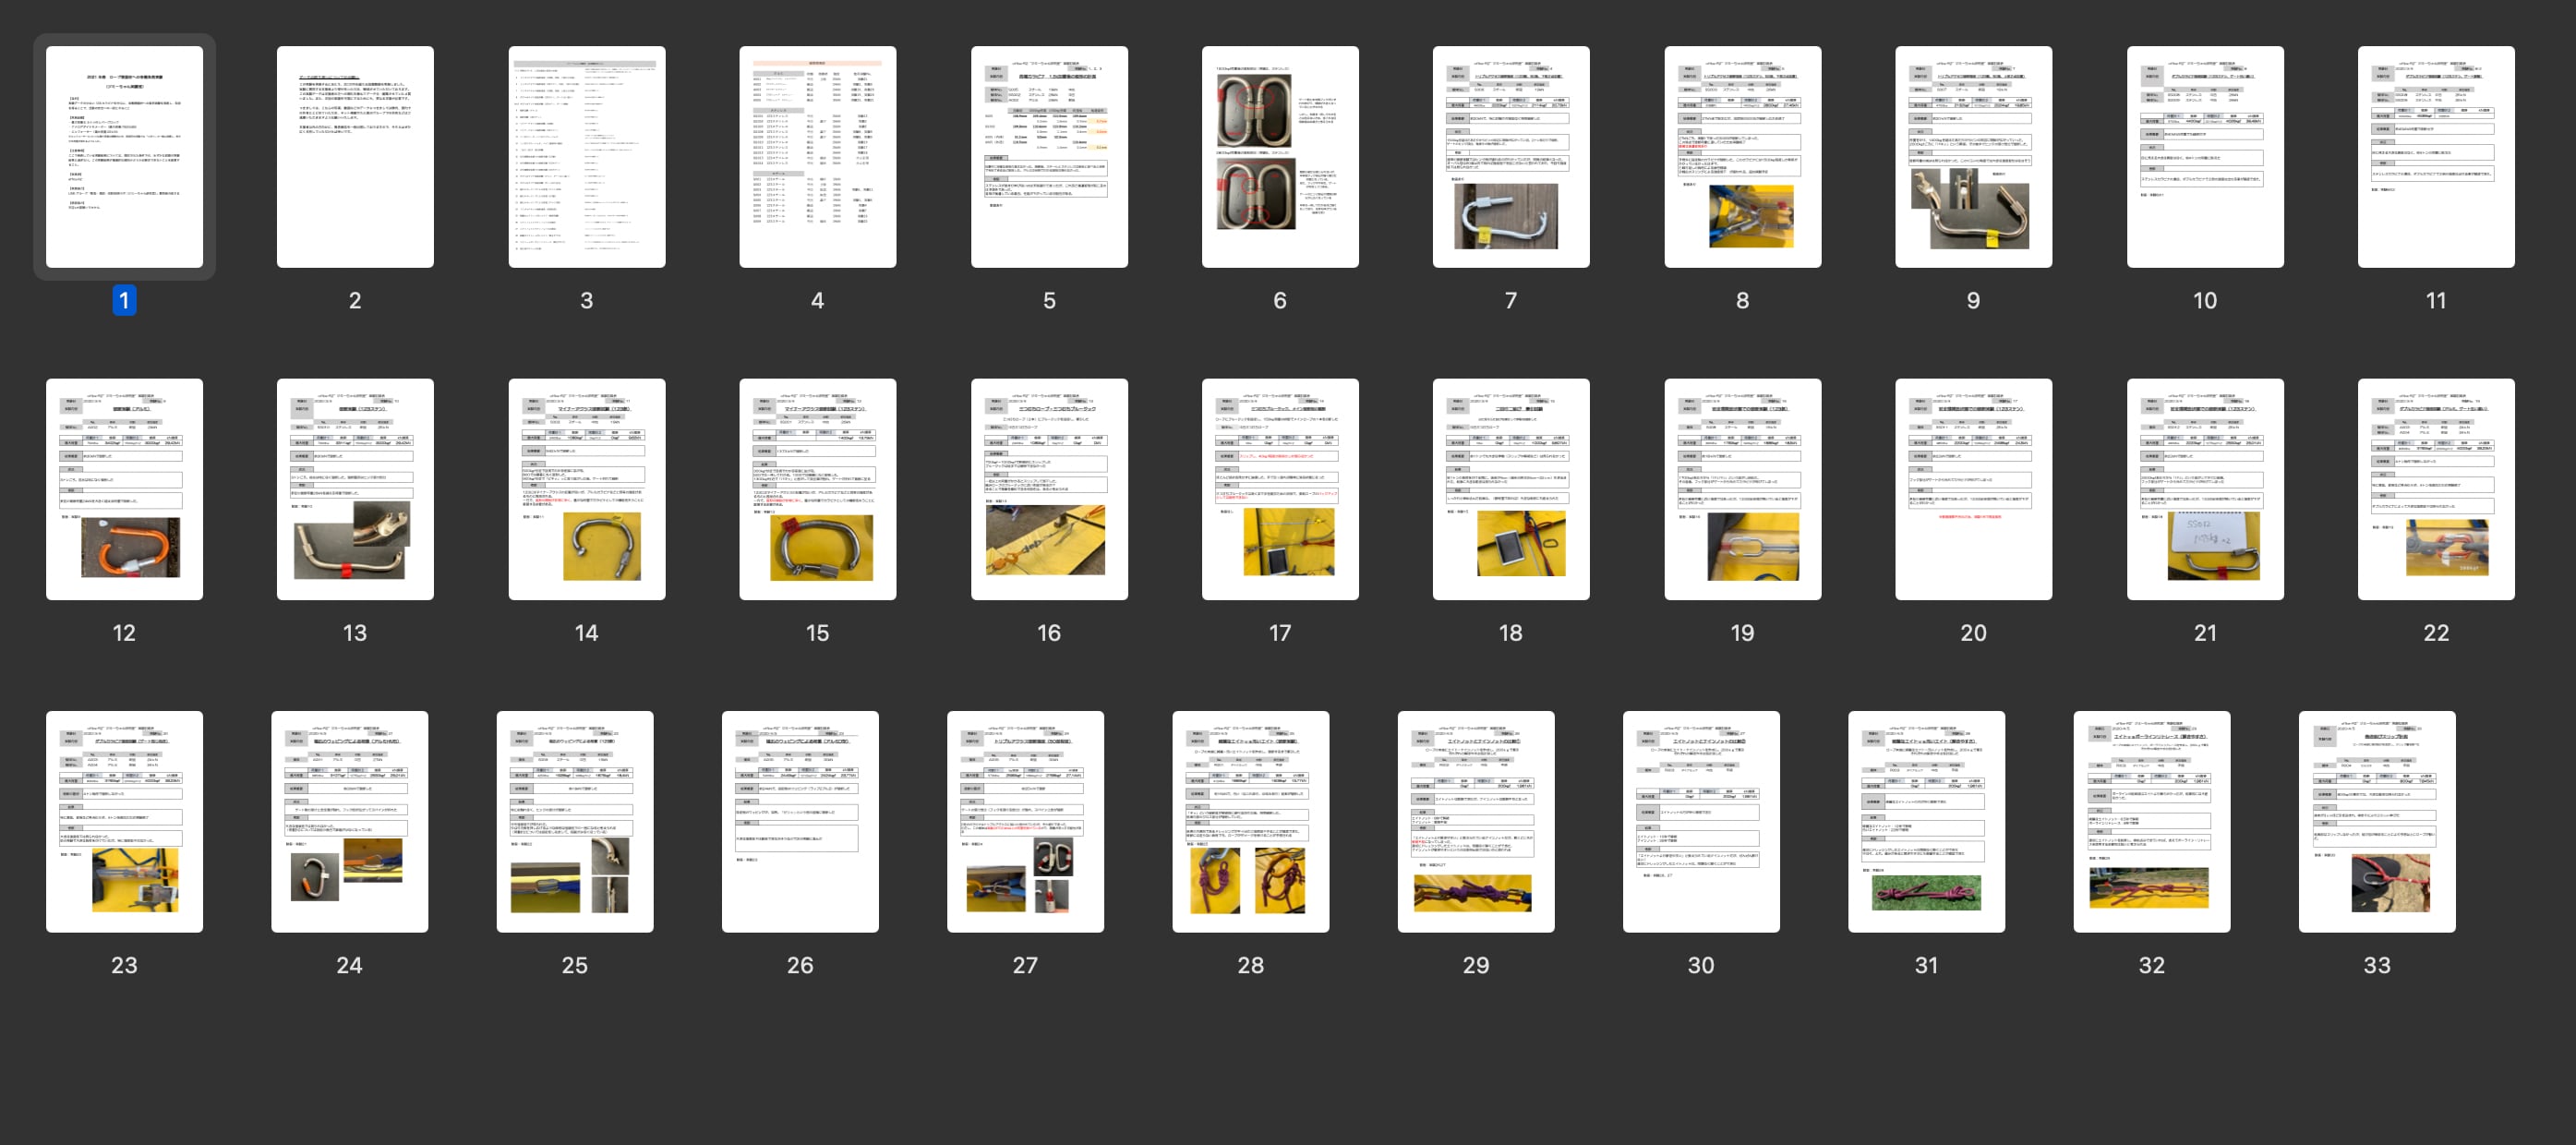
Task: Click page 6 thumbnail showing two carabiner photos
Action: 1279,156
